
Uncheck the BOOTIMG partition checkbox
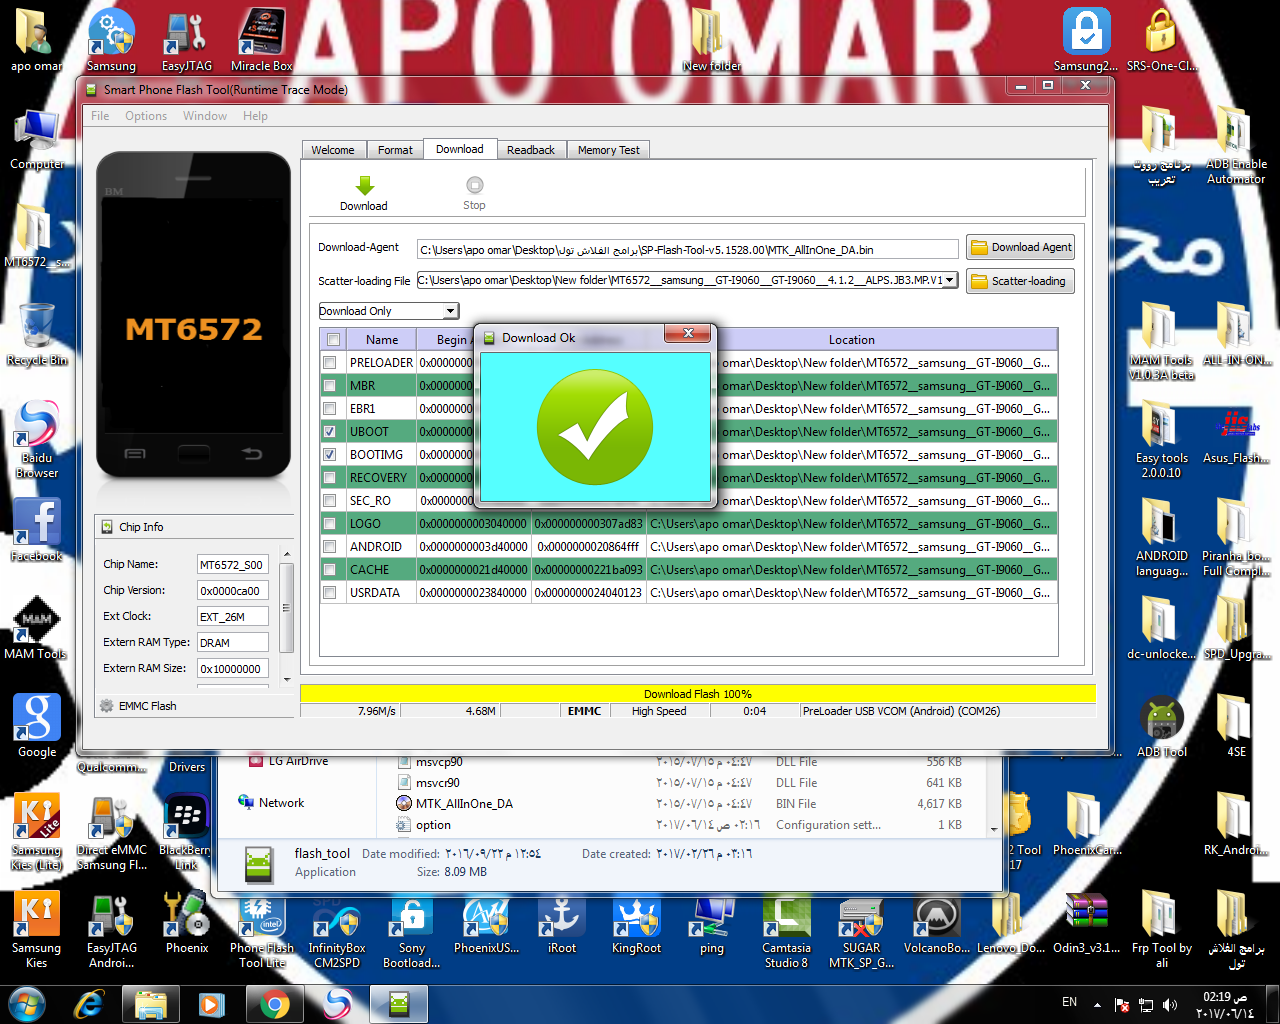(330, 455)
